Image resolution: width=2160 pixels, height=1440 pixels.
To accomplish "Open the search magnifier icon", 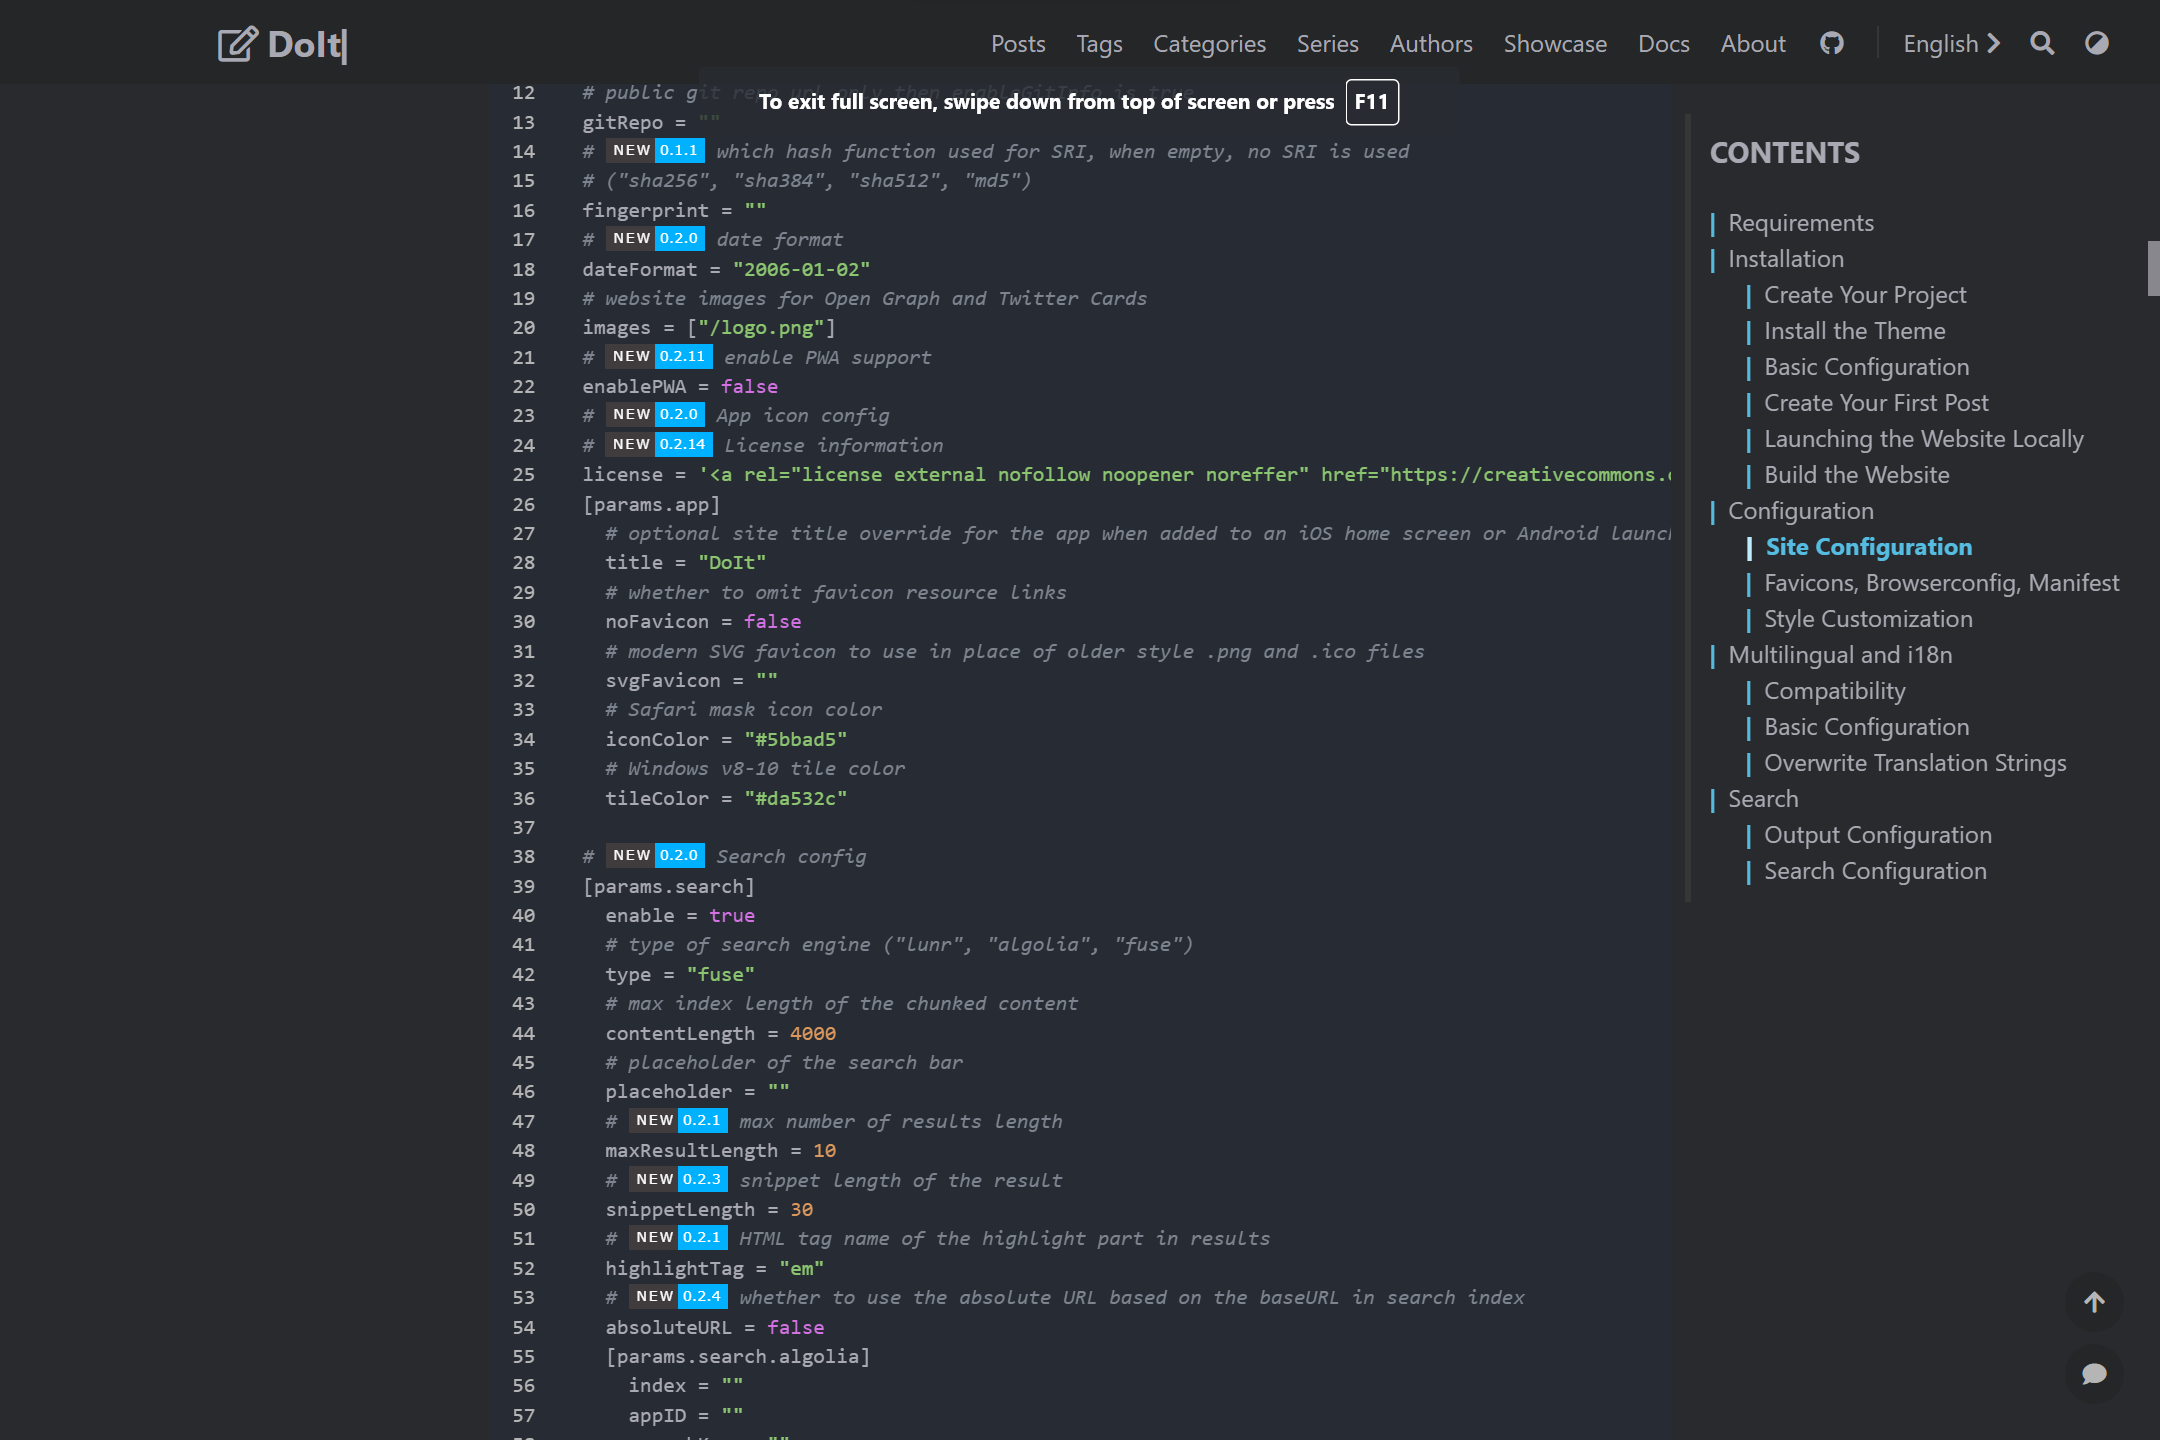I will tap(2042, 43).
